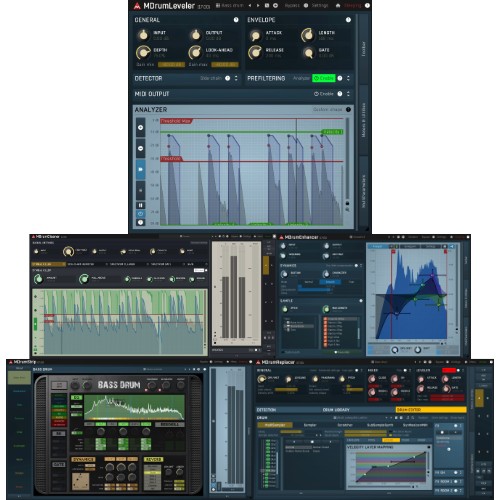Click the ATTACK knob in ENVELOPE panel

pyautogui.click(x=256, y=35)
